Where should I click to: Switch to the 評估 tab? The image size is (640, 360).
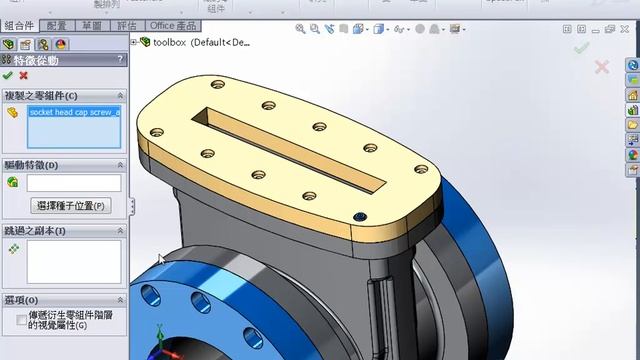(x=127, y=26)
